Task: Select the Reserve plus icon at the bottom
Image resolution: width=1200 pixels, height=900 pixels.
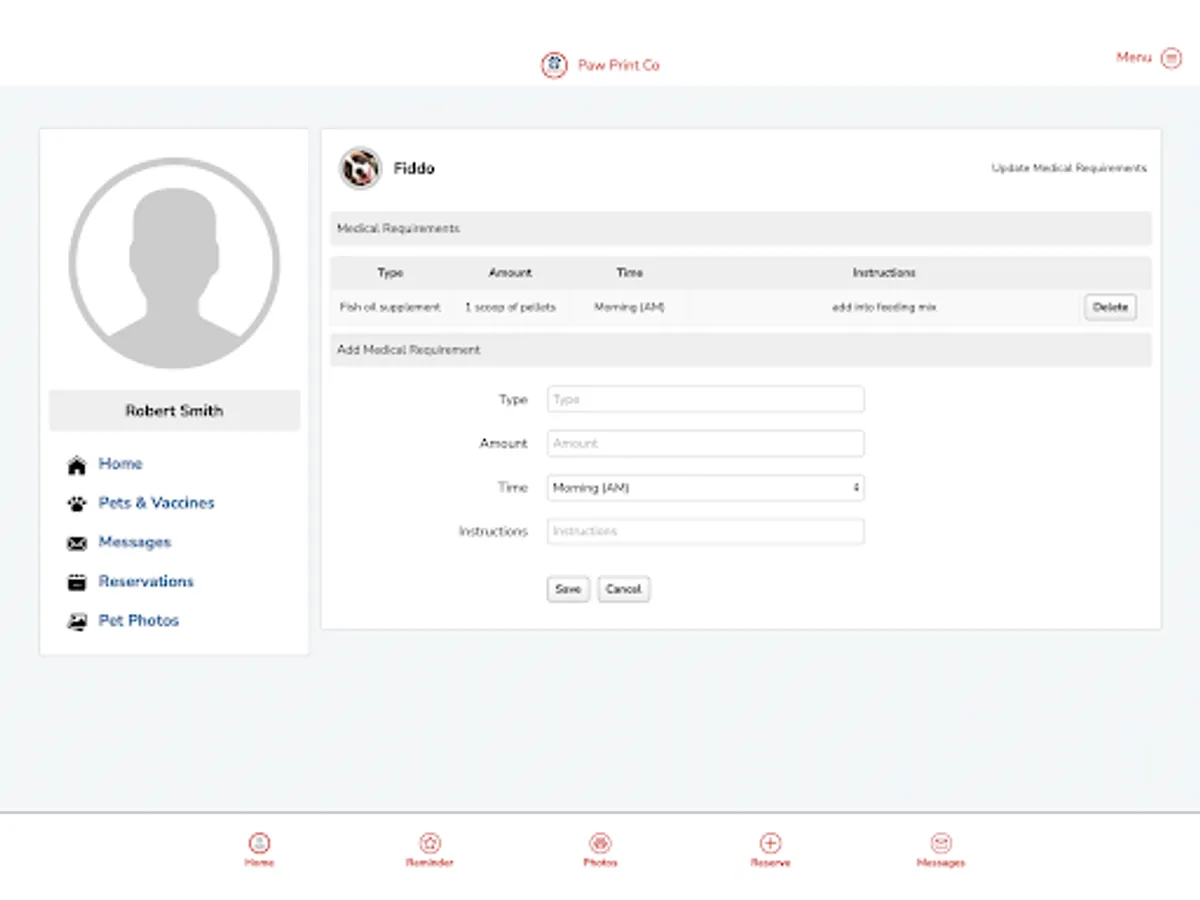Action: [x=770, y=844]
